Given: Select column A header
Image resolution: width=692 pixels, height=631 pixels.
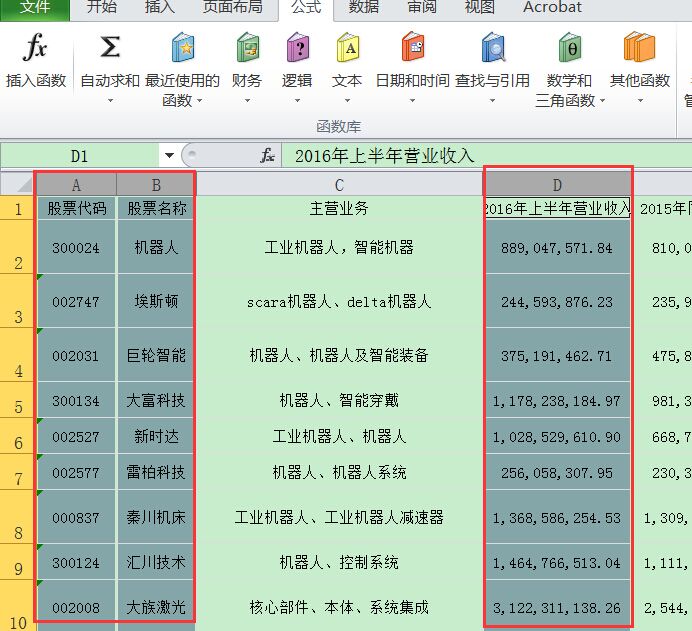Looking at the screenshot, I should point(76,184).
